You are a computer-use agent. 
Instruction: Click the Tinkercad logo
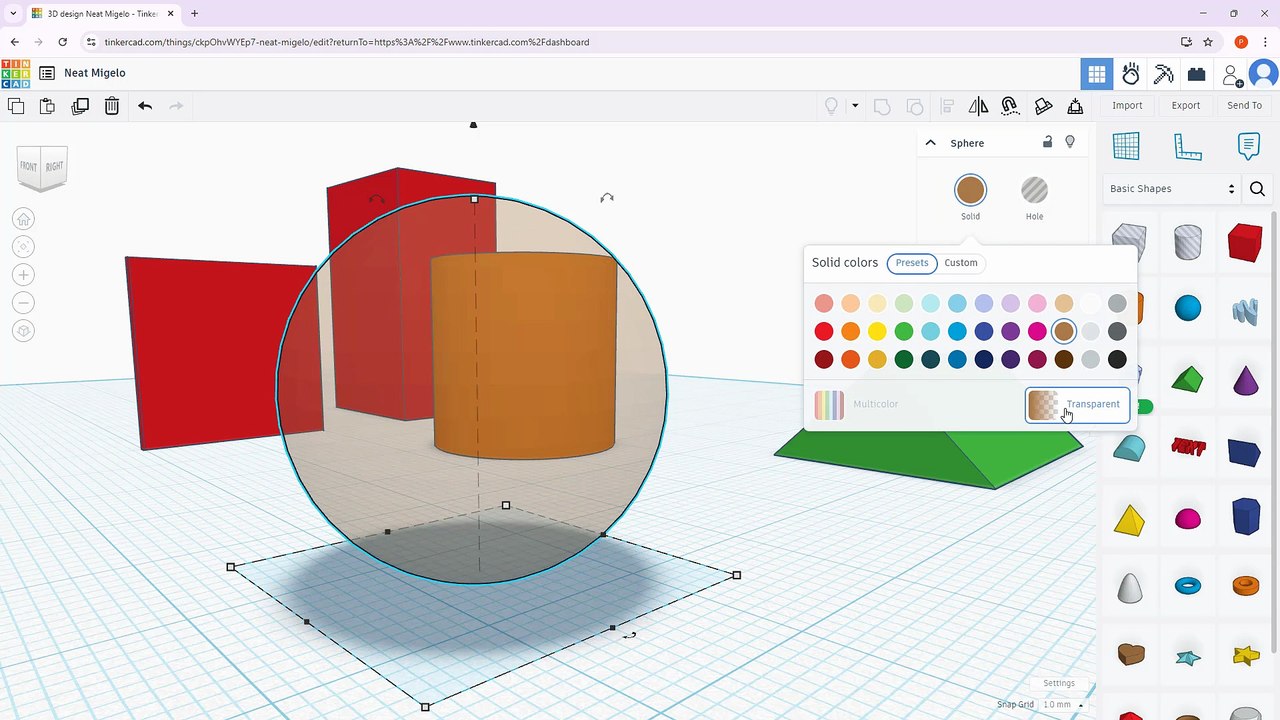coord(16,73)
